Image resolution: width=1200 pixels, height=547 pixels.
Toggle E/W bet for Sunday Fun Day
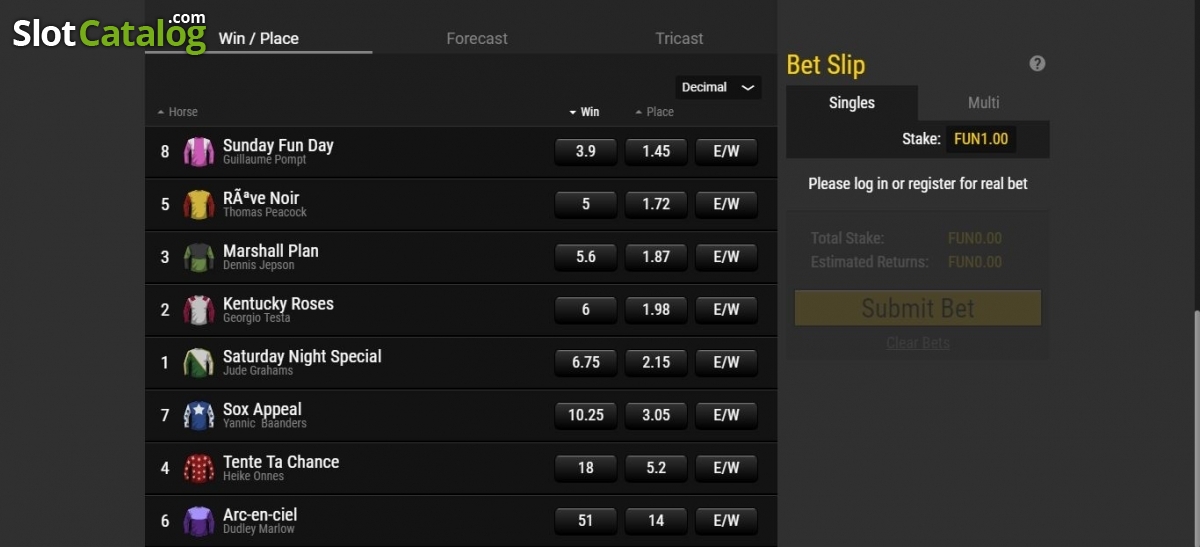(726, 151)
